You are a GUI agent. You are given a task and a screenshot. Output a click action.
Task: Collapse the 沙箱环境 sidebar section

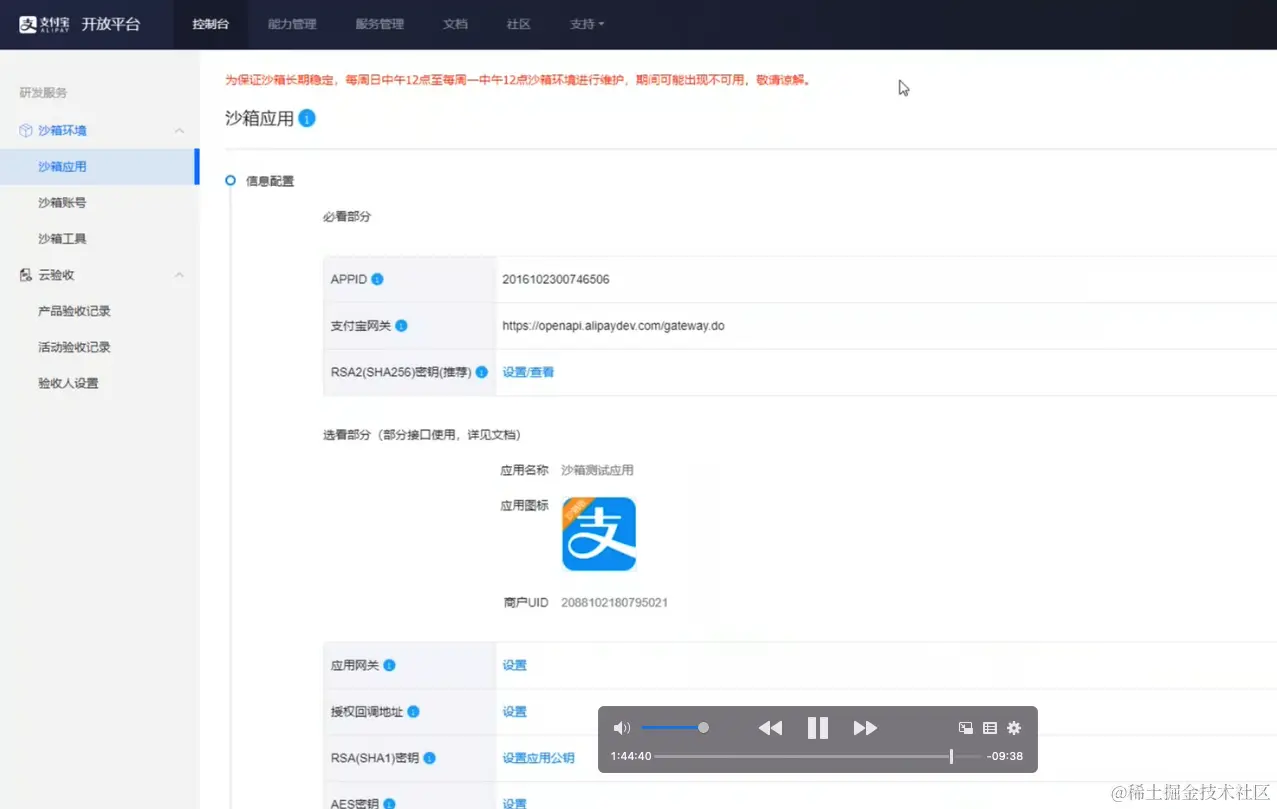tap(179, 131)
